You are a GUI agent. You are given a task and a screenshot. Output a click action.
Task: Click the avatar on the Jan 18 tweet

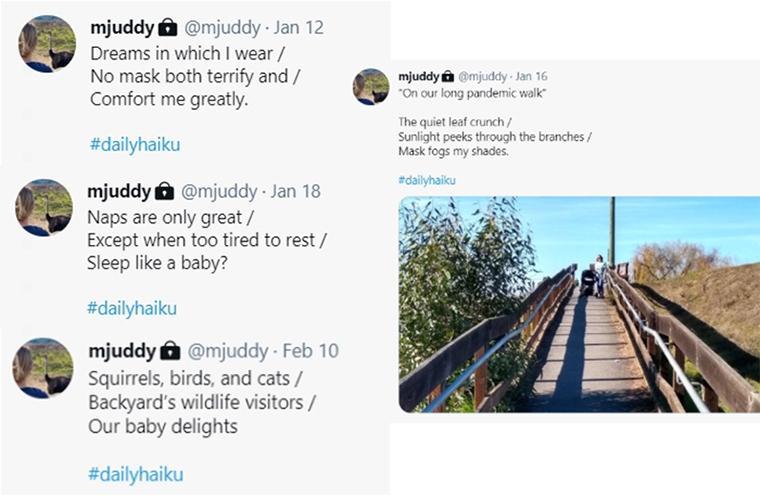[44, 208]
